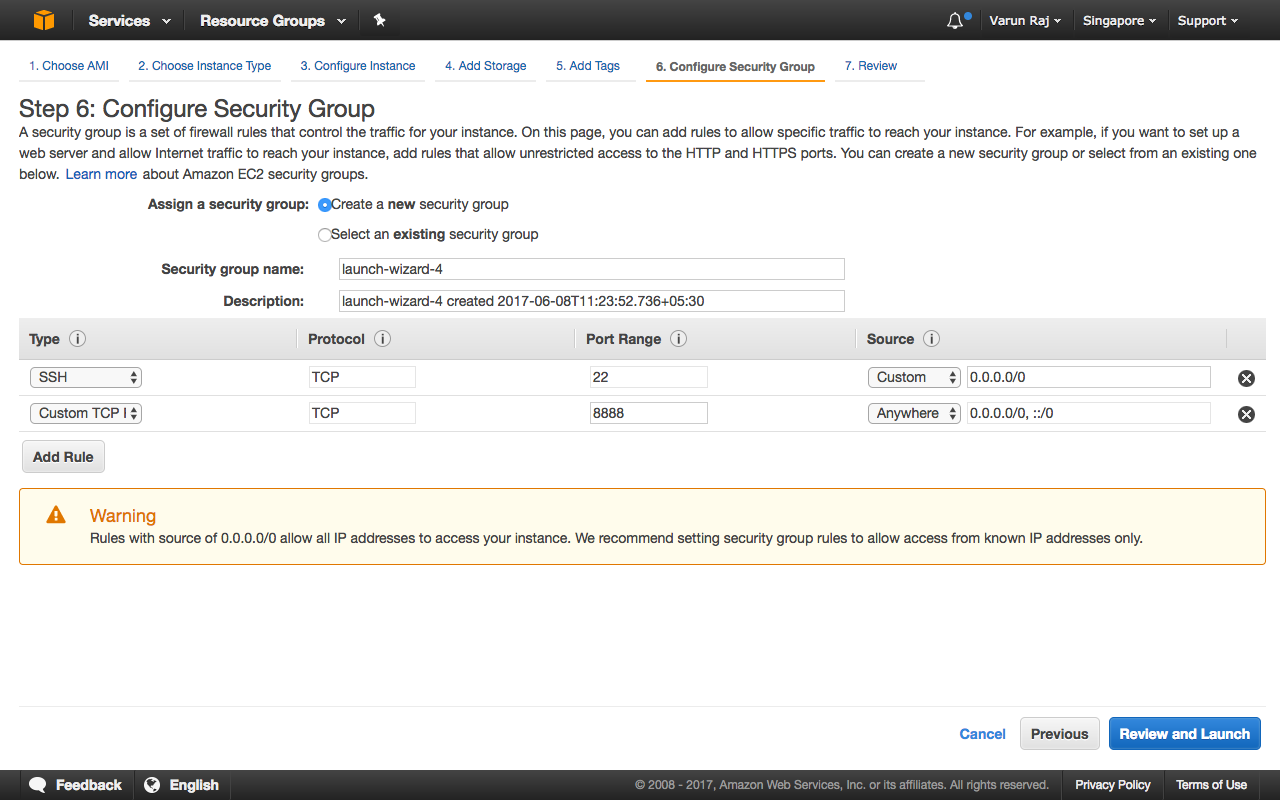This screenshot has height=800, width=1280.
Task: Click the info icon next to Type
Action: pos(78,339)
